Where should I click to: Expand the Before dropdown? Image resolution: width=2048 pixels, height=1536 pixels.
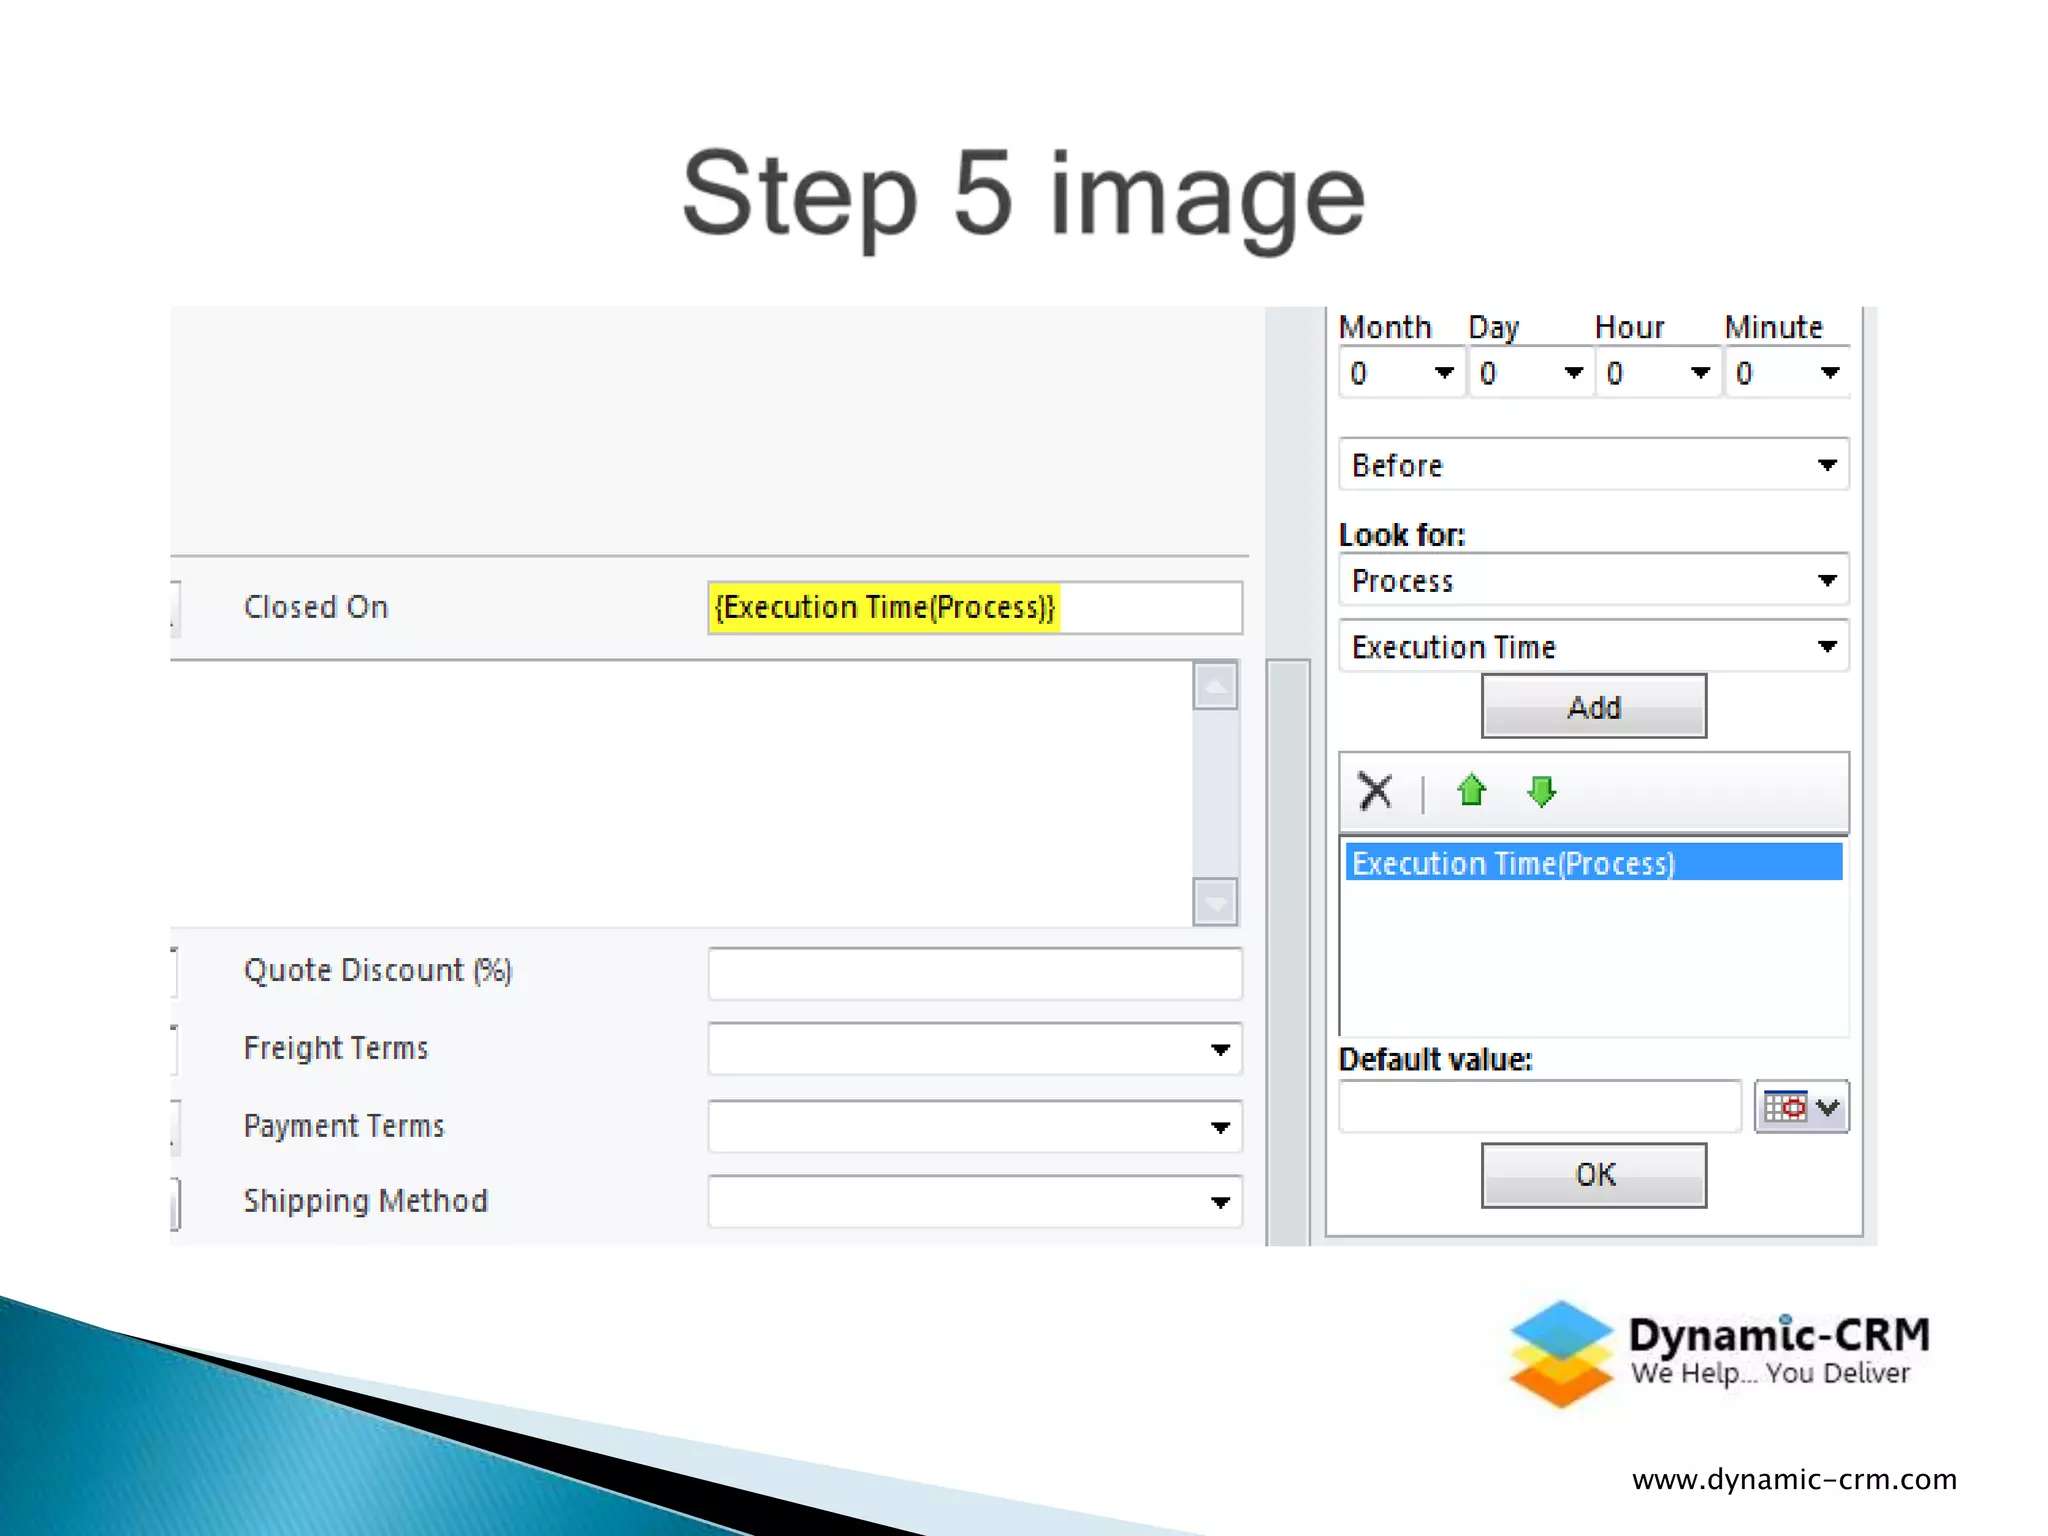(1594, 464)
